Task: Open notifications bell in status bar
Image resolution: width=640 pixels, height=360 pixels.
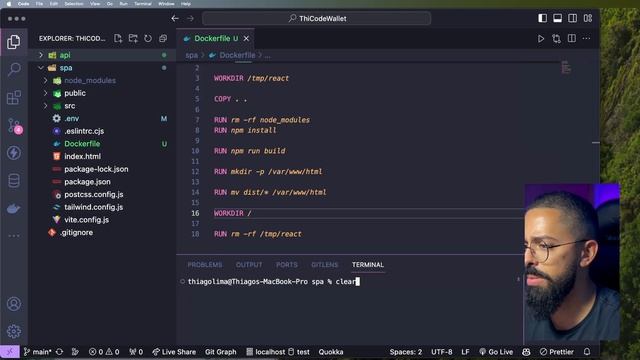Action: point(587,351)
